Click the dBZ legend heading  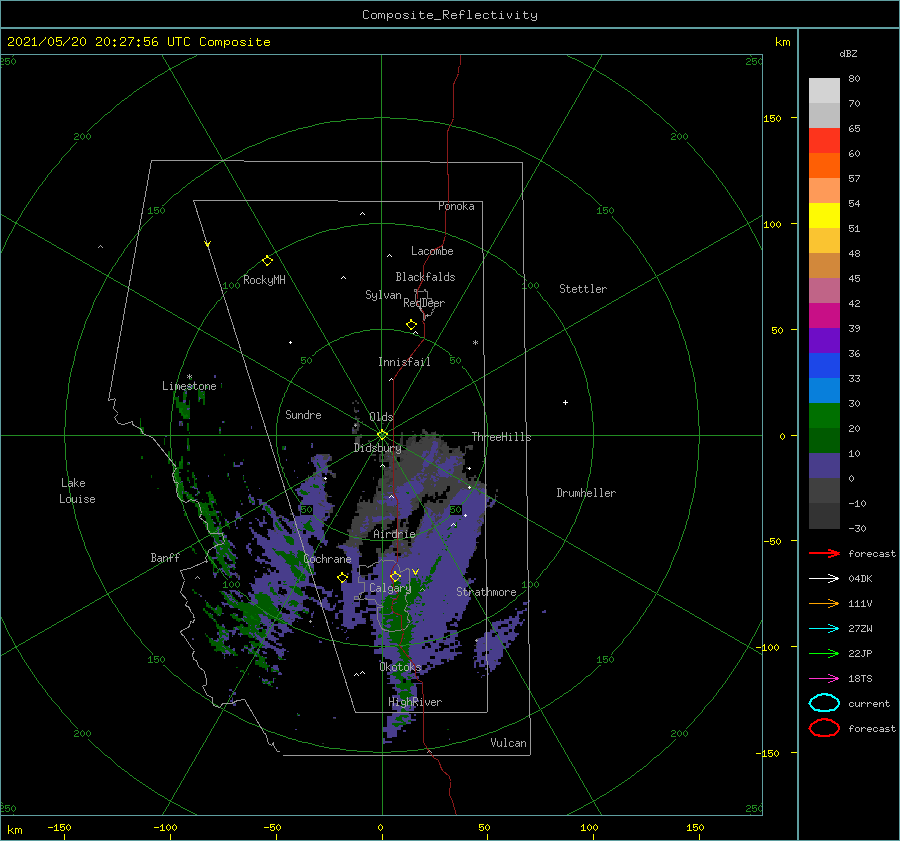click(x=848, y=53)
